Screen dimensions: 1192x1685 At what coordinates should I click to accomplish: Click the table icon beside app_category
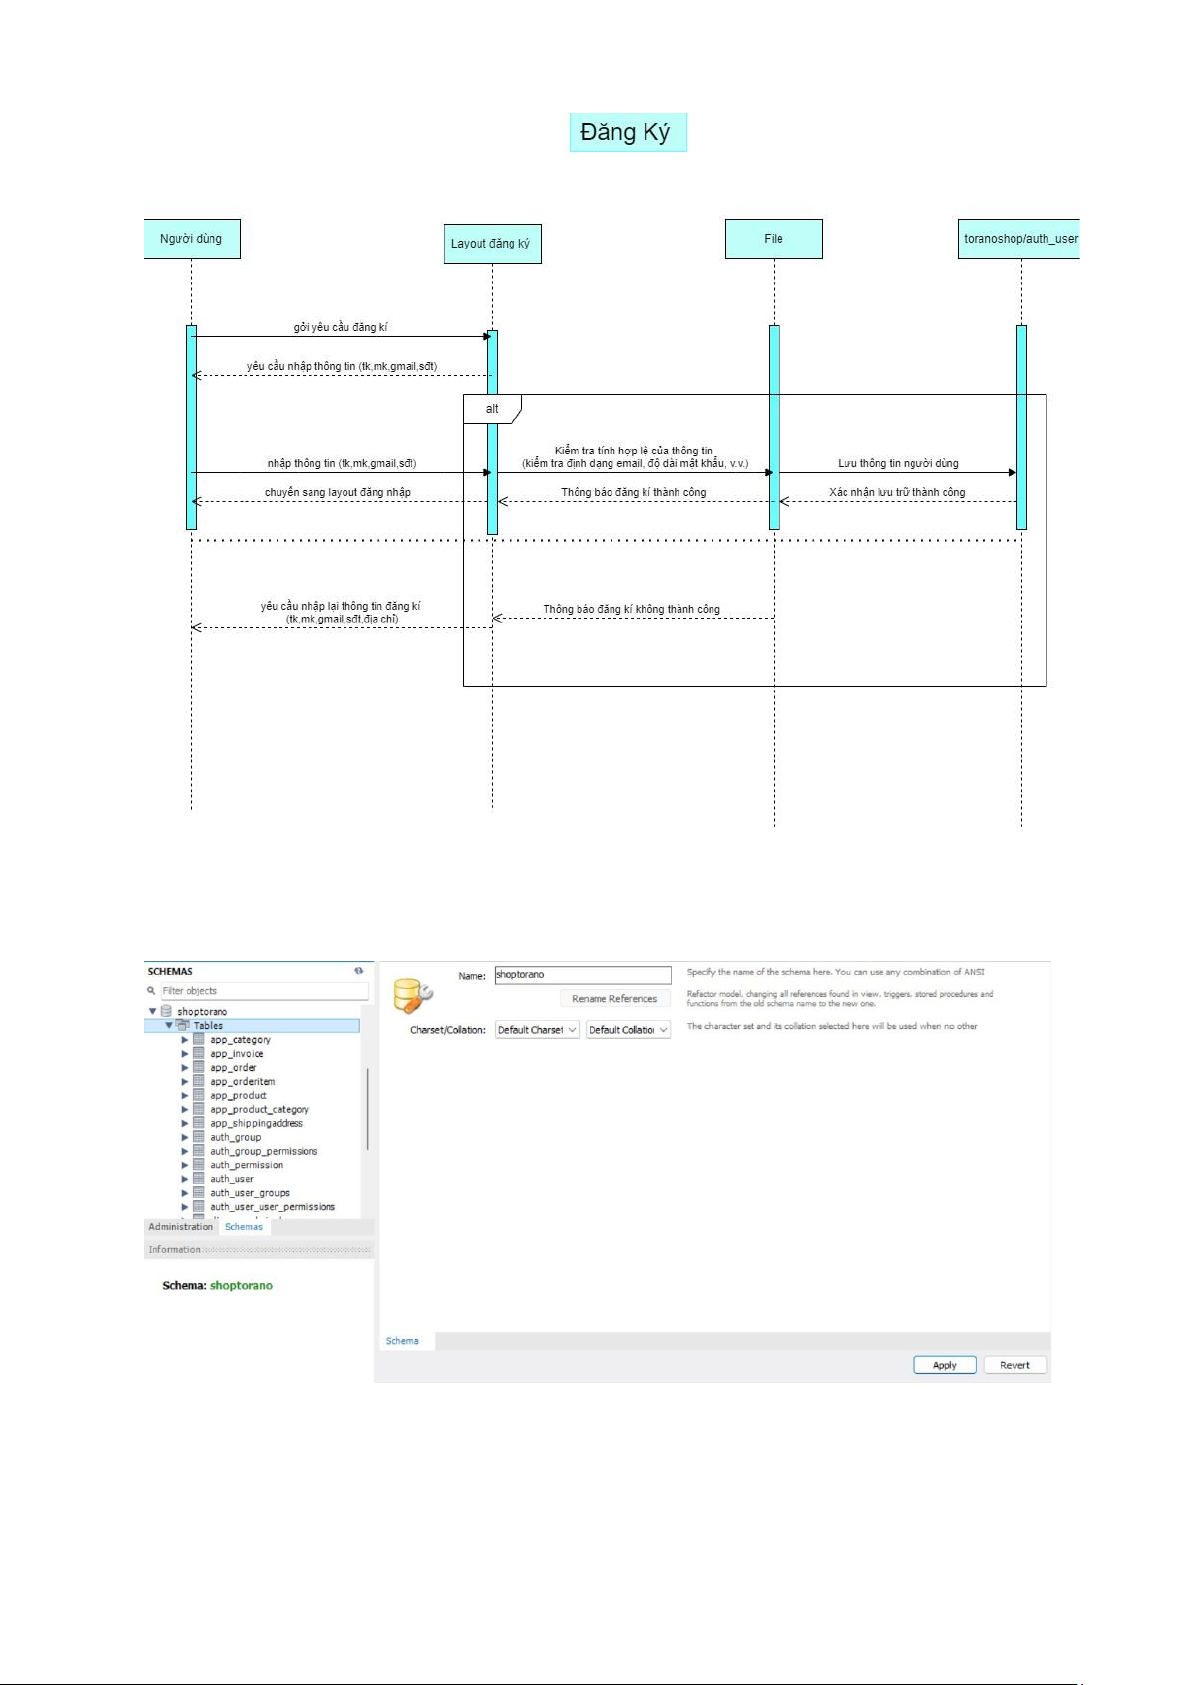199,1040
